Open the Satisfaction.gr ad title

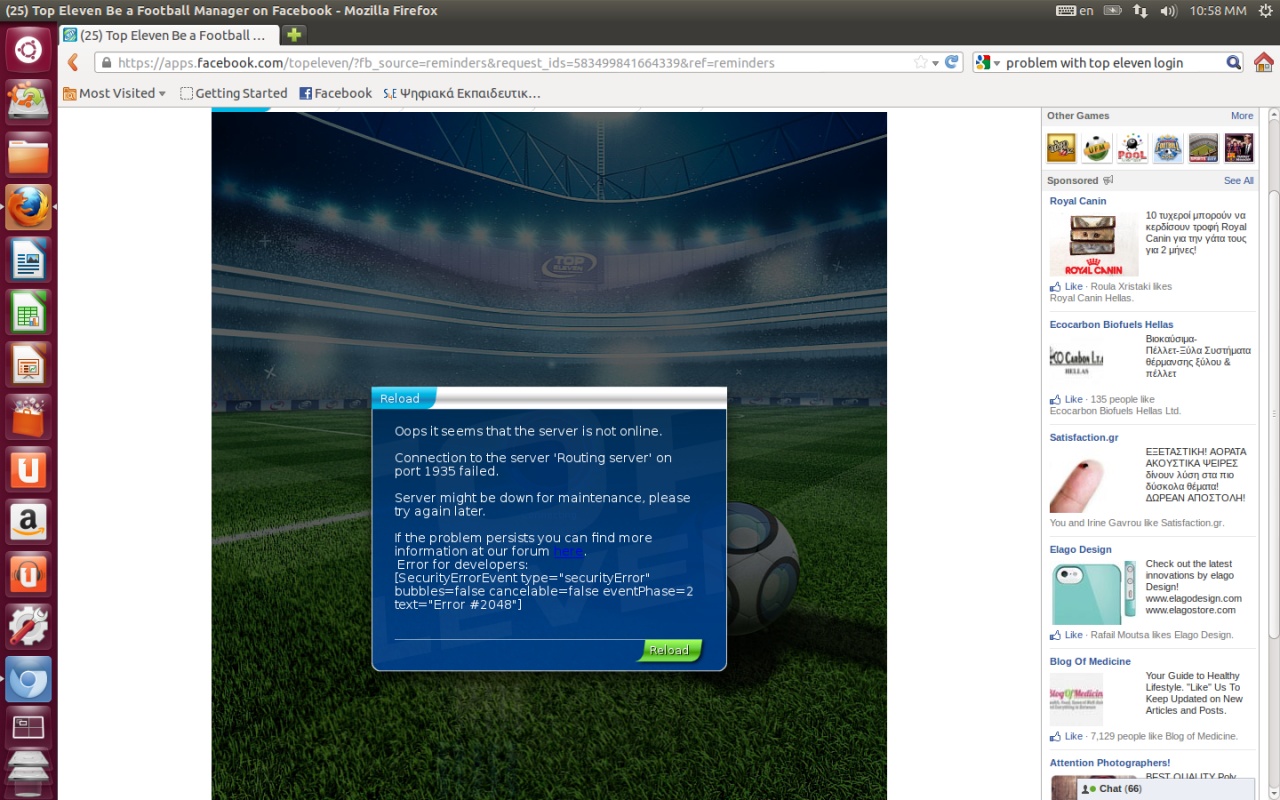coord(1084,438)
